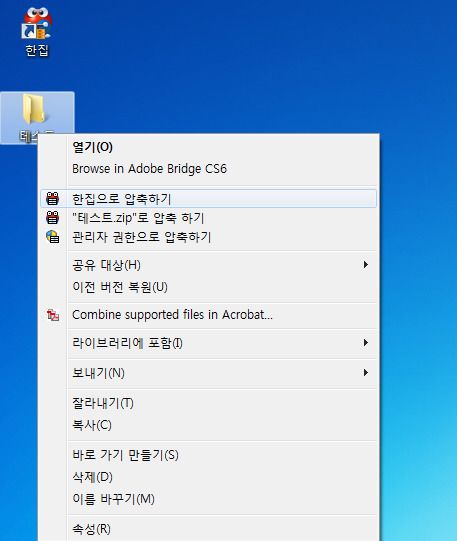The image size is (457, 541).
Task: Open 라이브러리에 포함(I) entry
Action: click(x=208, y=343)
